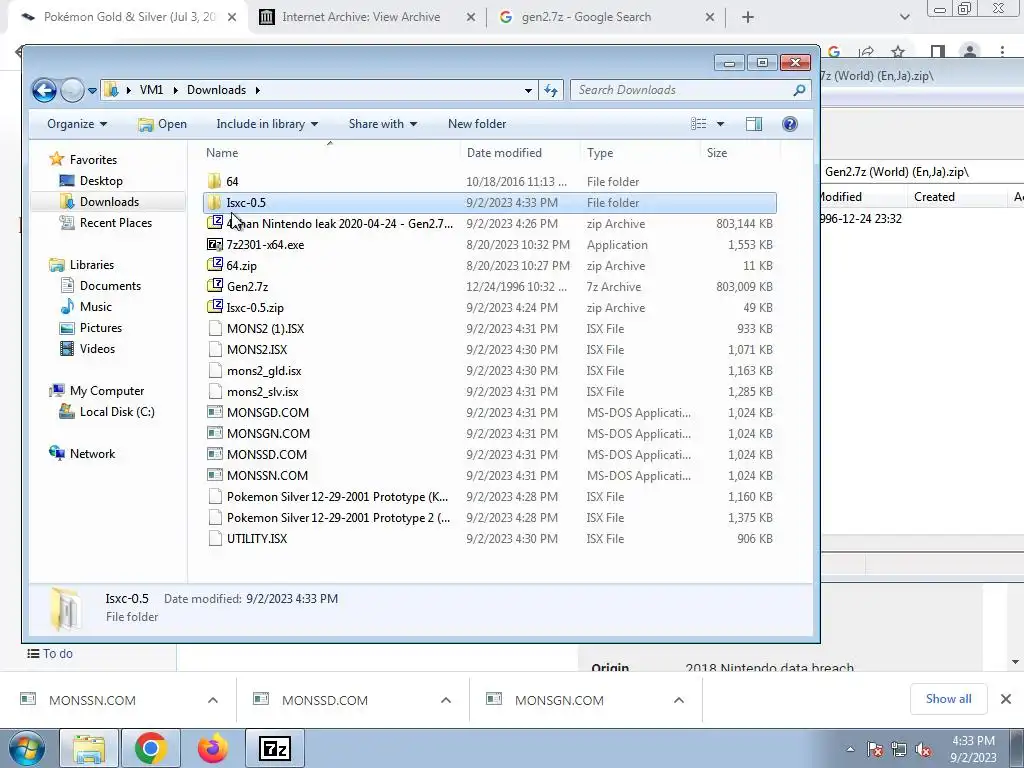Image resolution: width=1024 pixels, height=768 pixels.
Task: Select MONSGD.COM file icon
Action: [214, 412]
